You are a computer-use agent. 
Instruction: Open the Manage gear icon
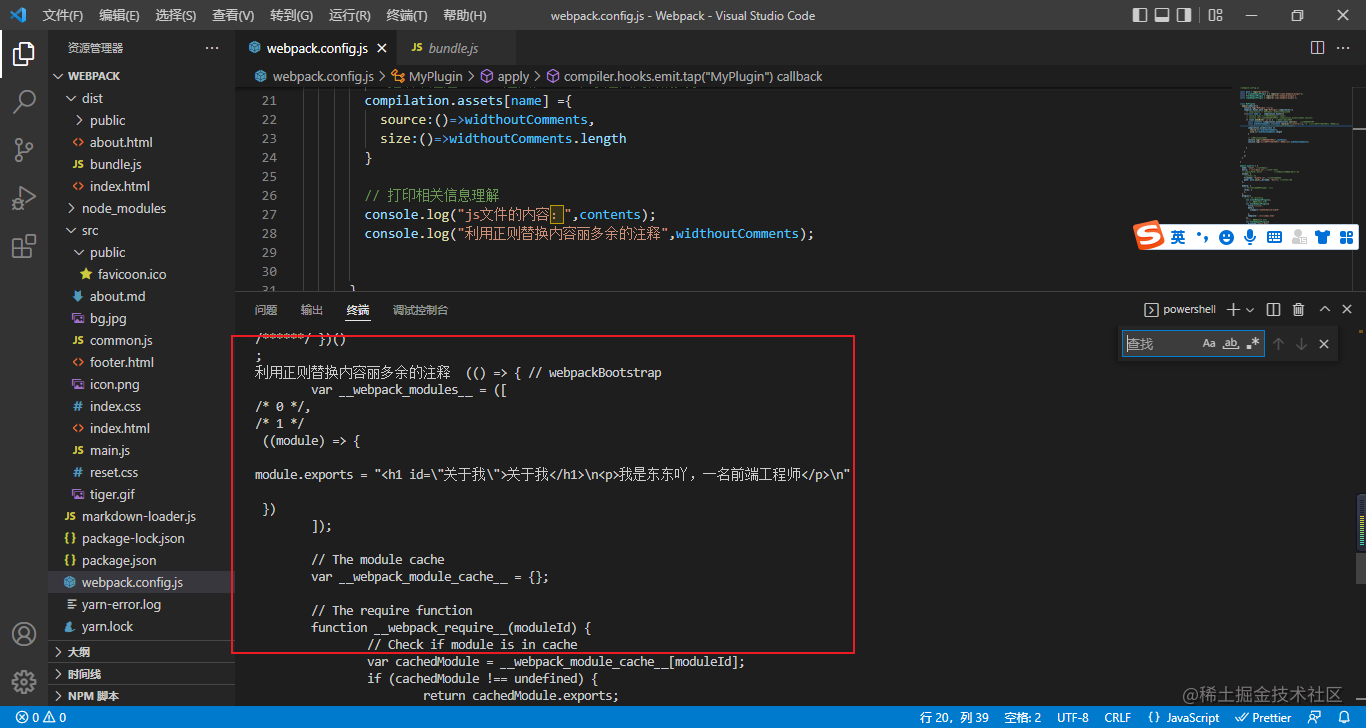pos(24,682)
